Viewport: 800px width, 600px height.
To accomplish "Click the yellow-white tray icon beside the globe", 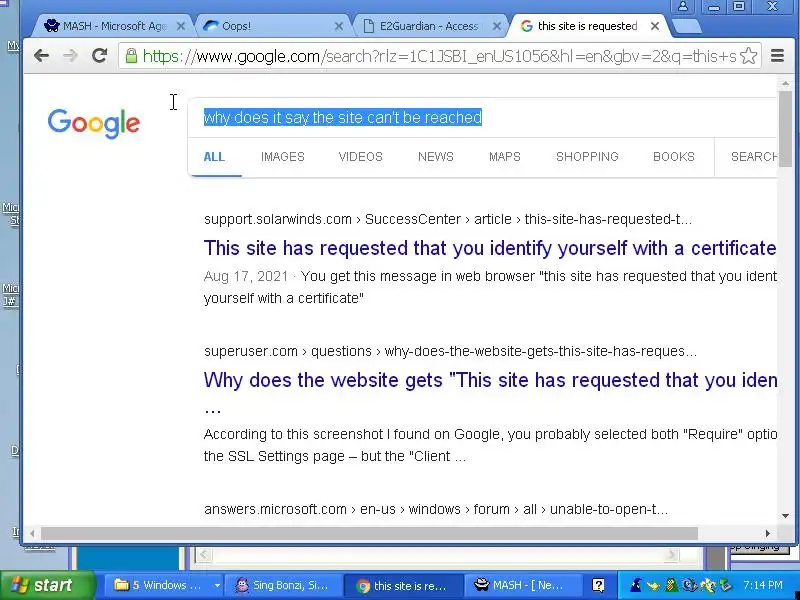I will 707,585.
